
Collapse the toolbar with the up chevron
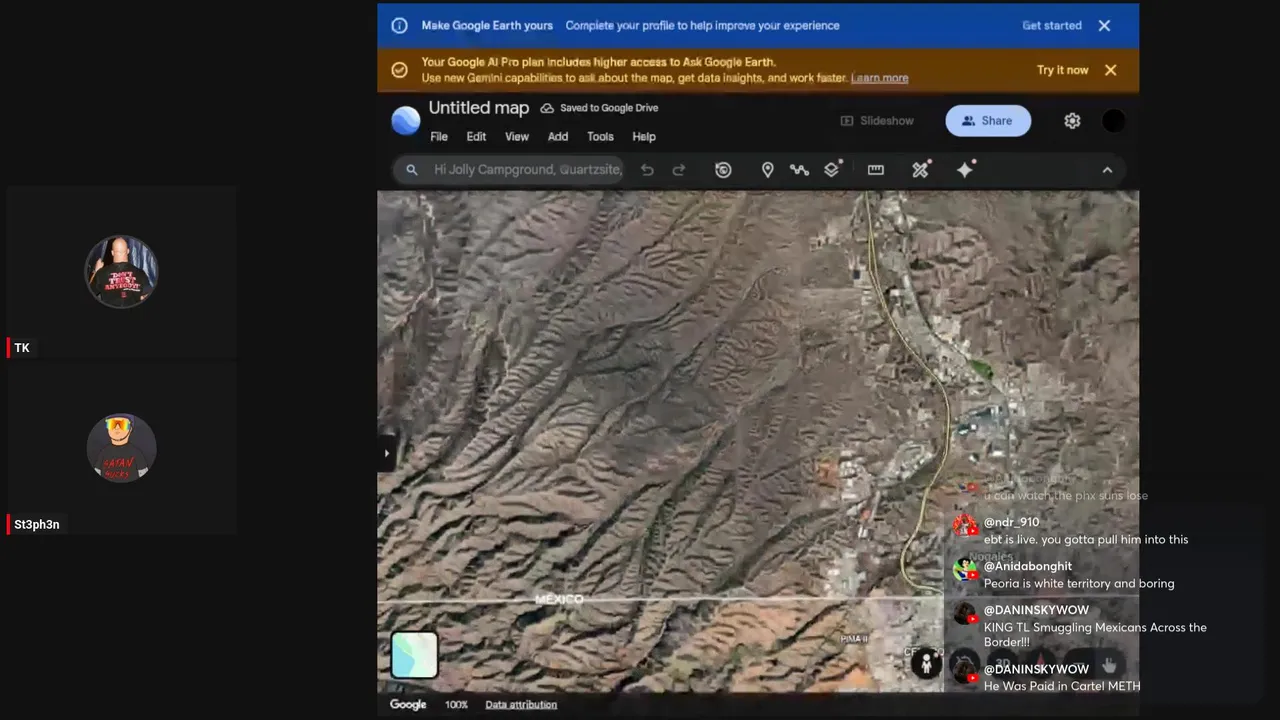coord(1107,170)
